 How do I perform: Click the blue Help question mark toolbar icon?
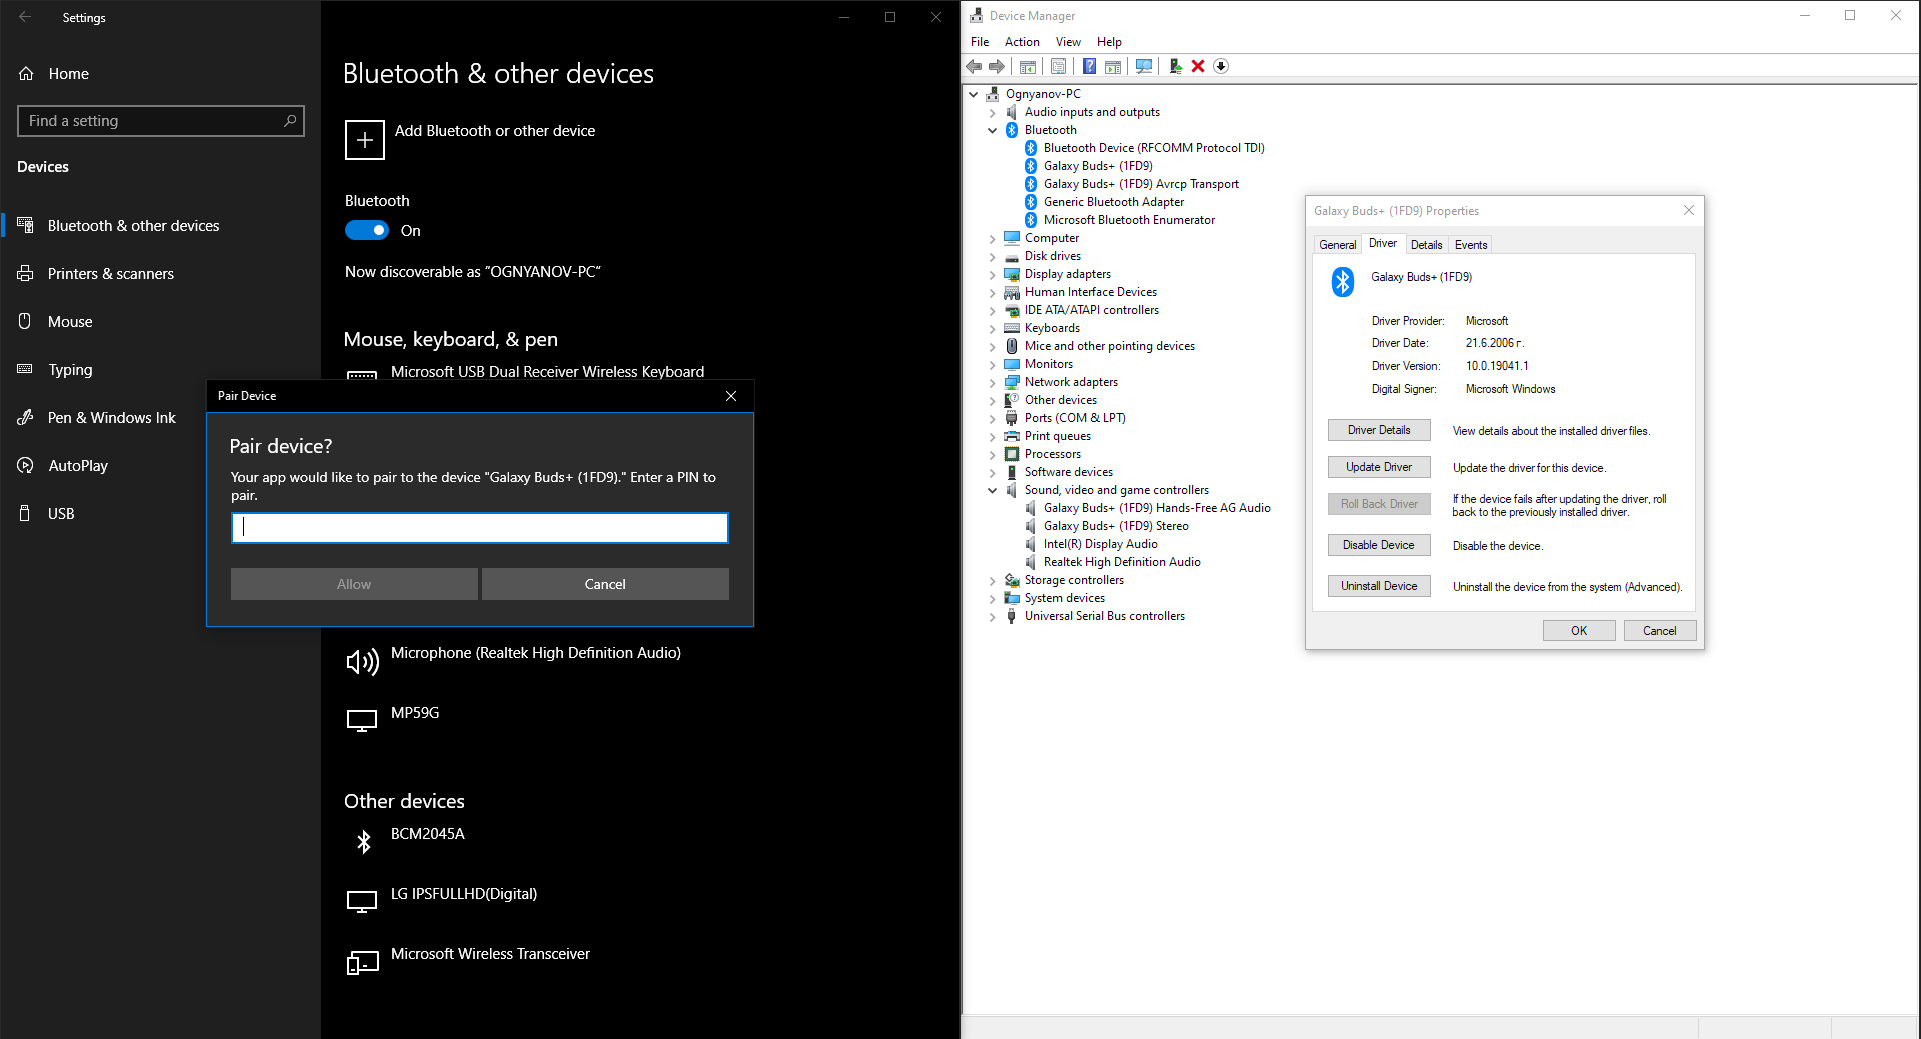point(1089,66)
